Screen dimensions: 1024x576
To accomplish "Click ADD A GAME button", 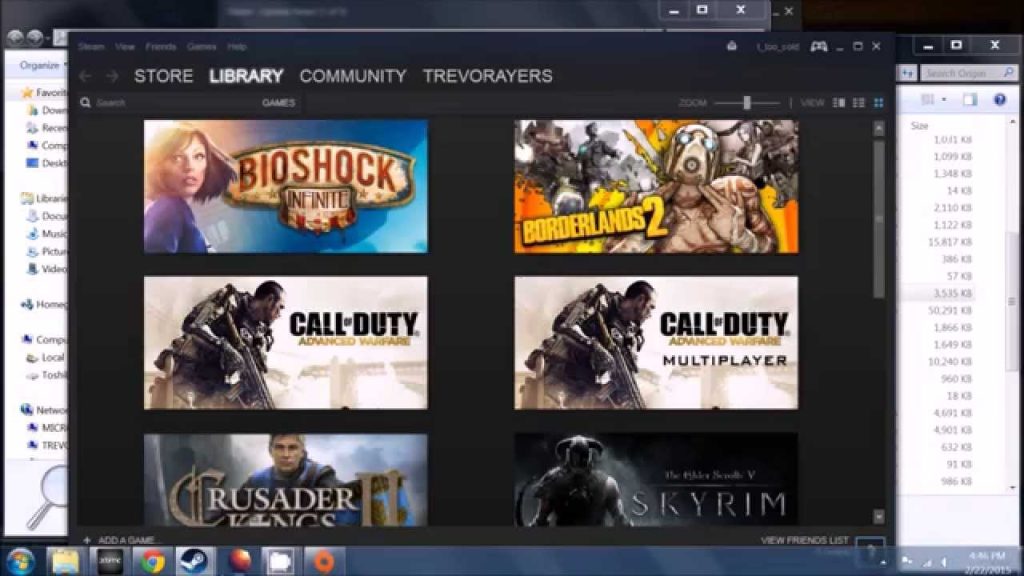I will click(122, 540).
